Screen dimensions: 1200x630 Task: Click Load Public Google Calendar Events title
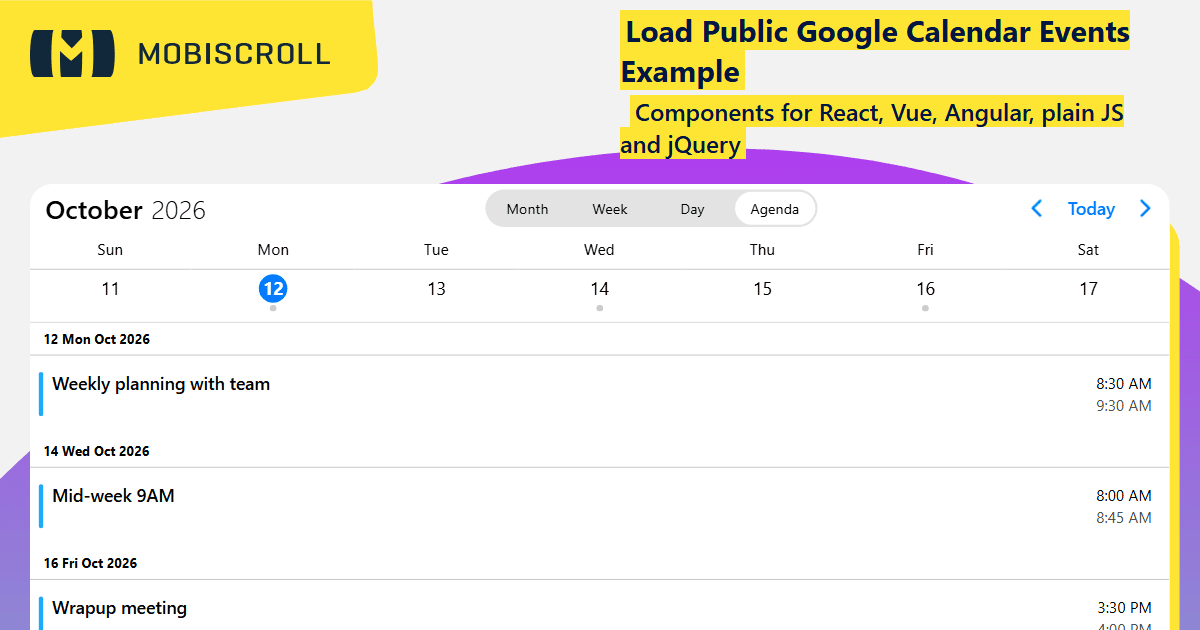(x=875, y=52)
